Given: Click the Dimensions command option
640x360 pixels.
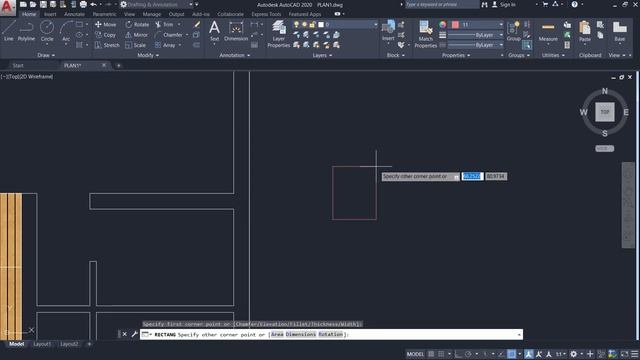Looking at the screenshot, I should (x=301, y=334).
